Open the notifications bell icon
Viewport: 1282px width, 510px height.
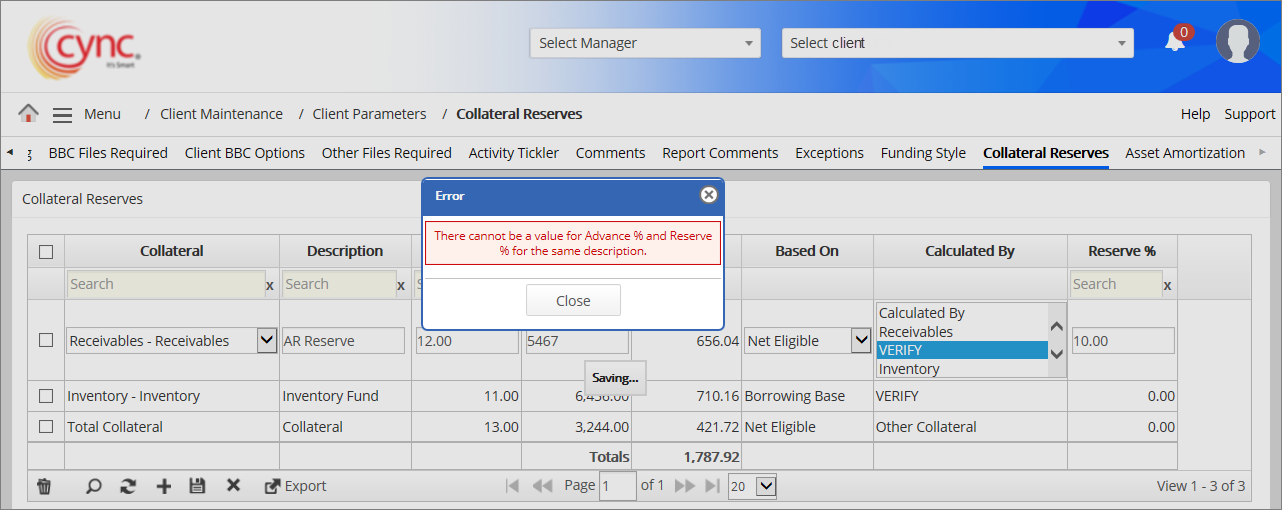coord(1175,43)
